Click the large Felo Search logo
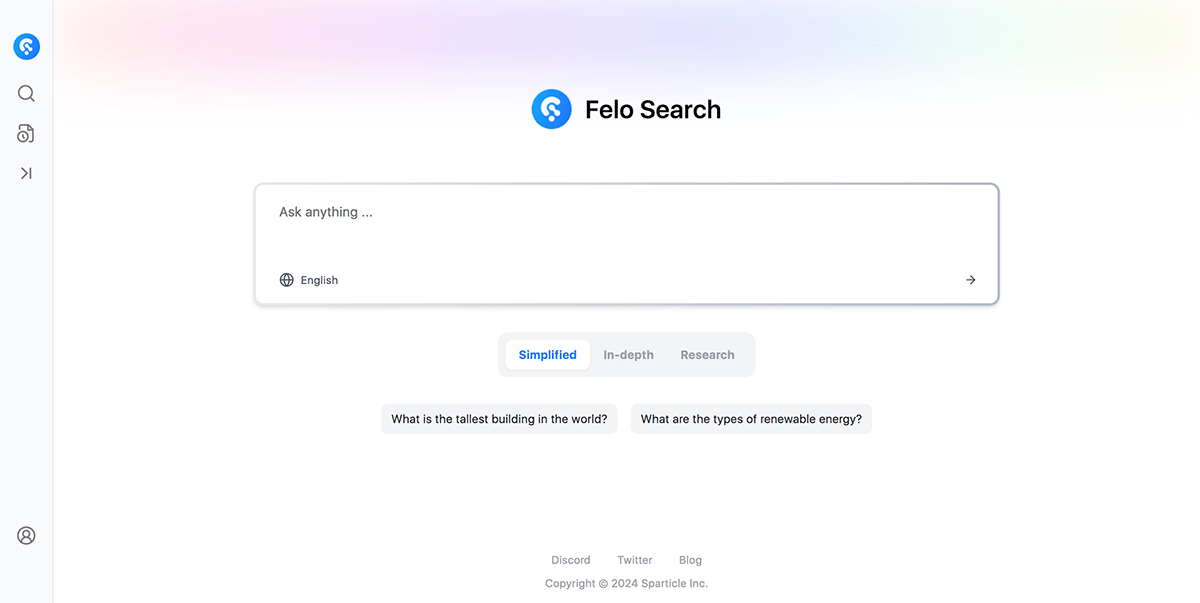This screenshot has width=1200, height=603. click(x=551, y=109)
